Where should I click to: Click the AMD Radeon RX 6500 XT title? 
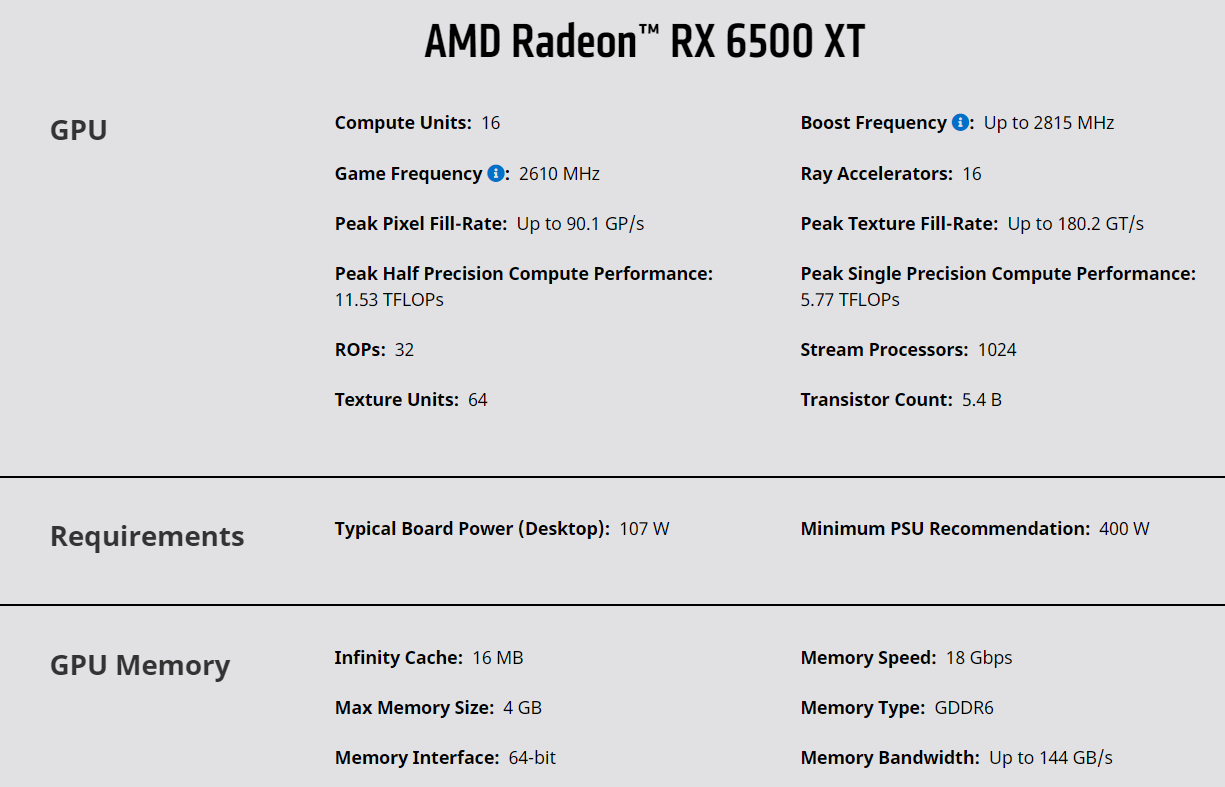pos(645,42)
